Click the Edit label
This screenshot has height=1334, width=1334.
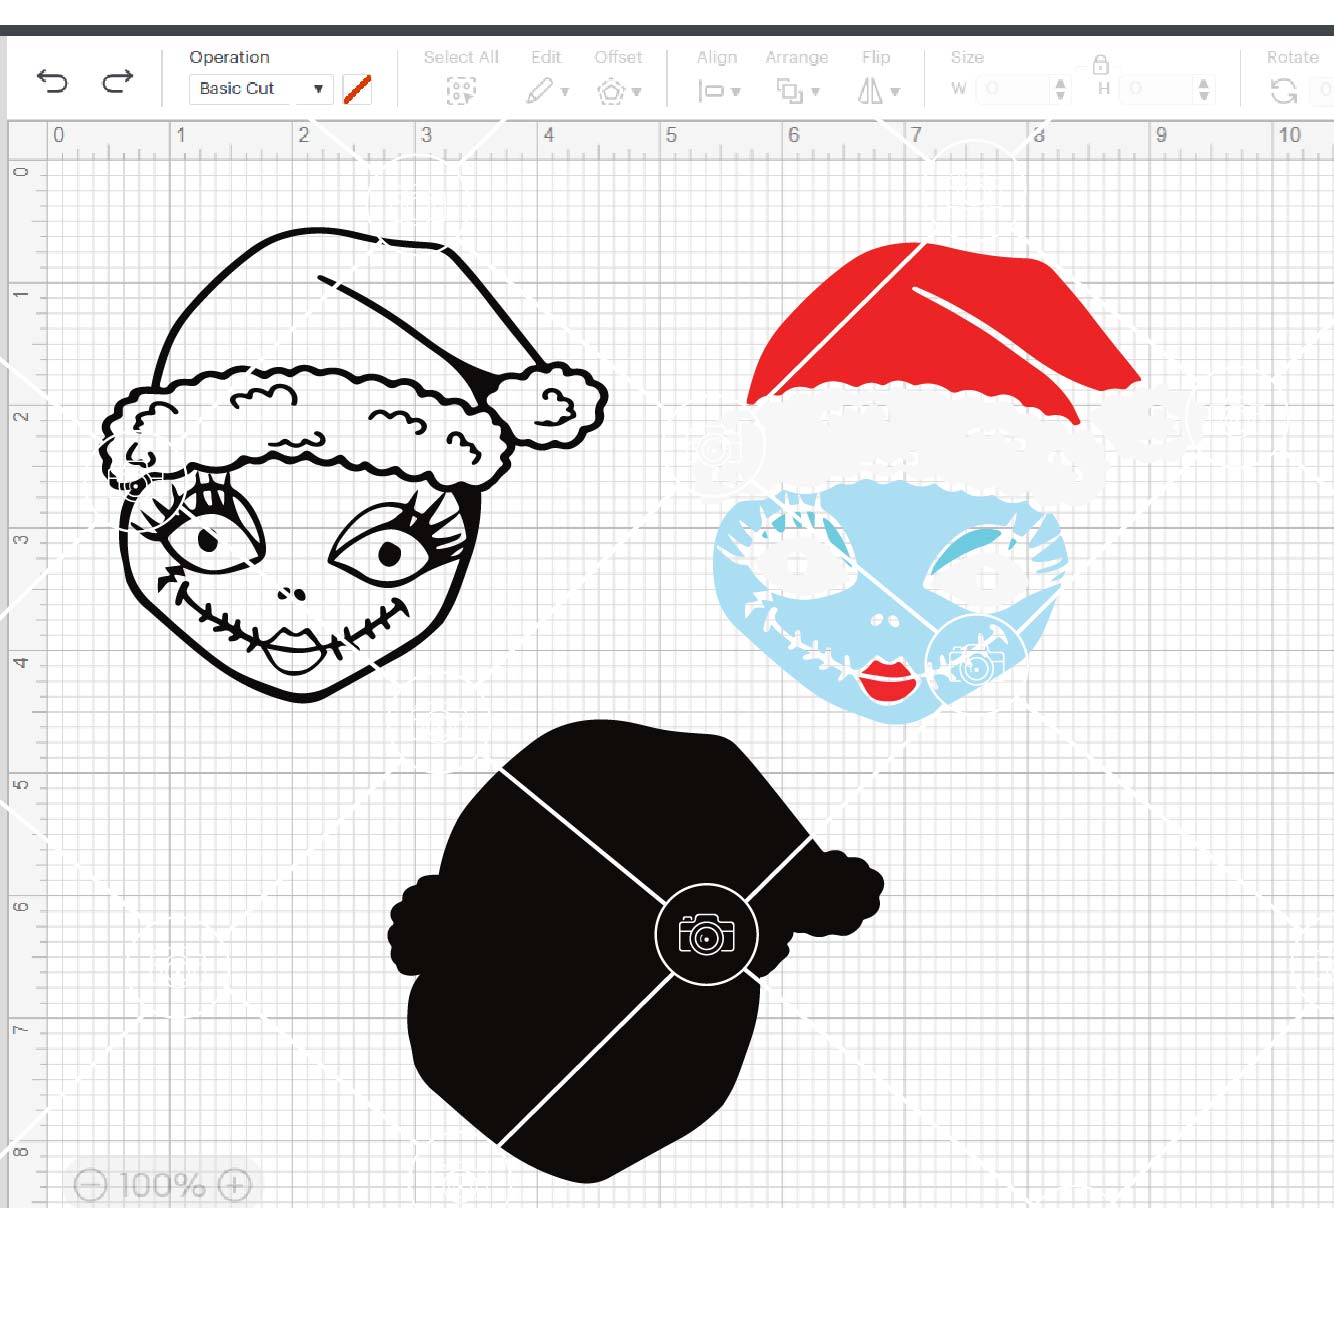546,57
